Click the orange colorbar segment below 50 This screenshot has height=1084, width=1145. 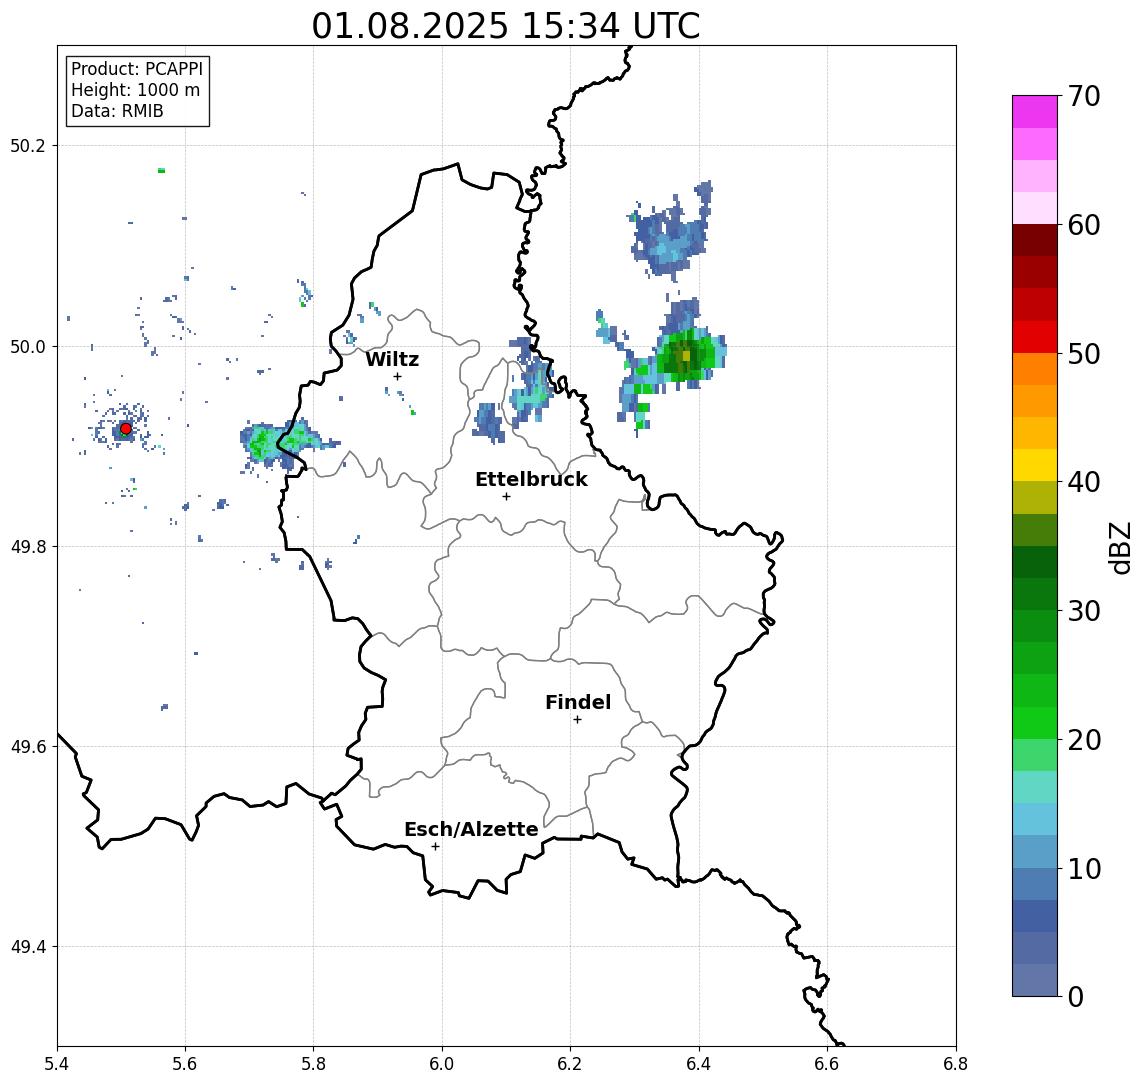(1035, 369)
